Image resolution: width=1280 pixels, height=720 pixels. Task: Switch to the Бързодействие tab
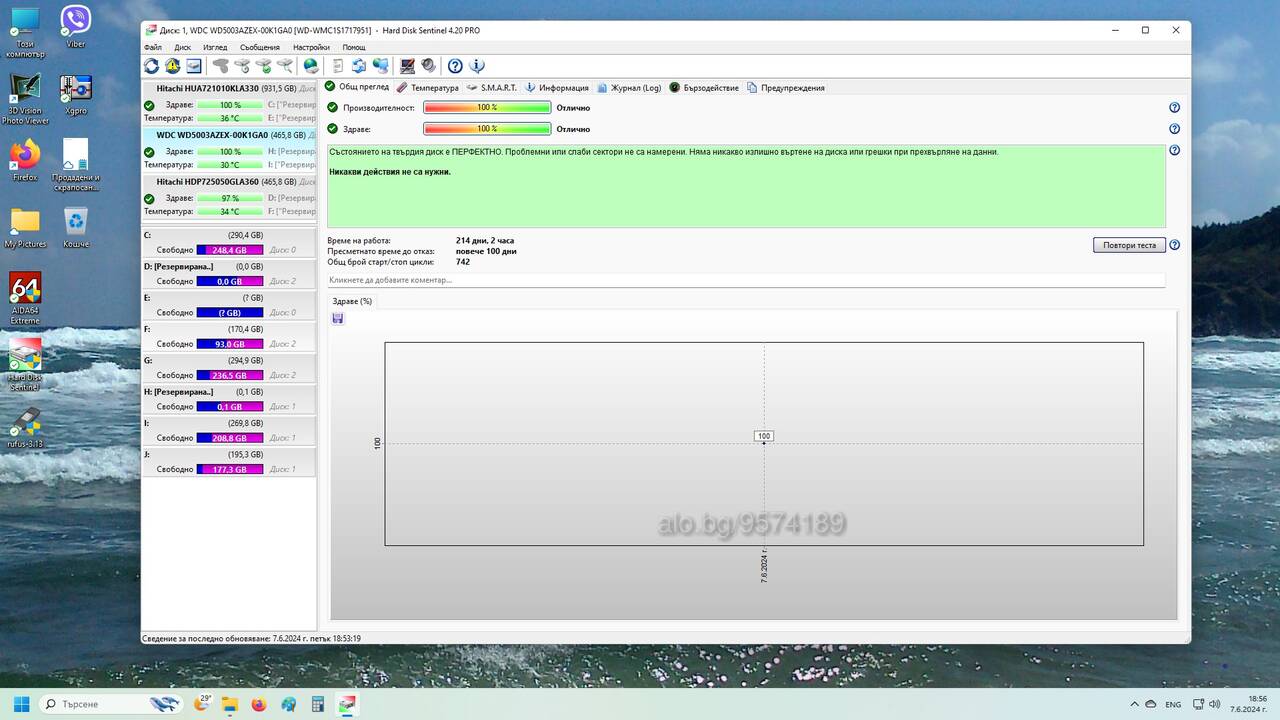[704, 88]
